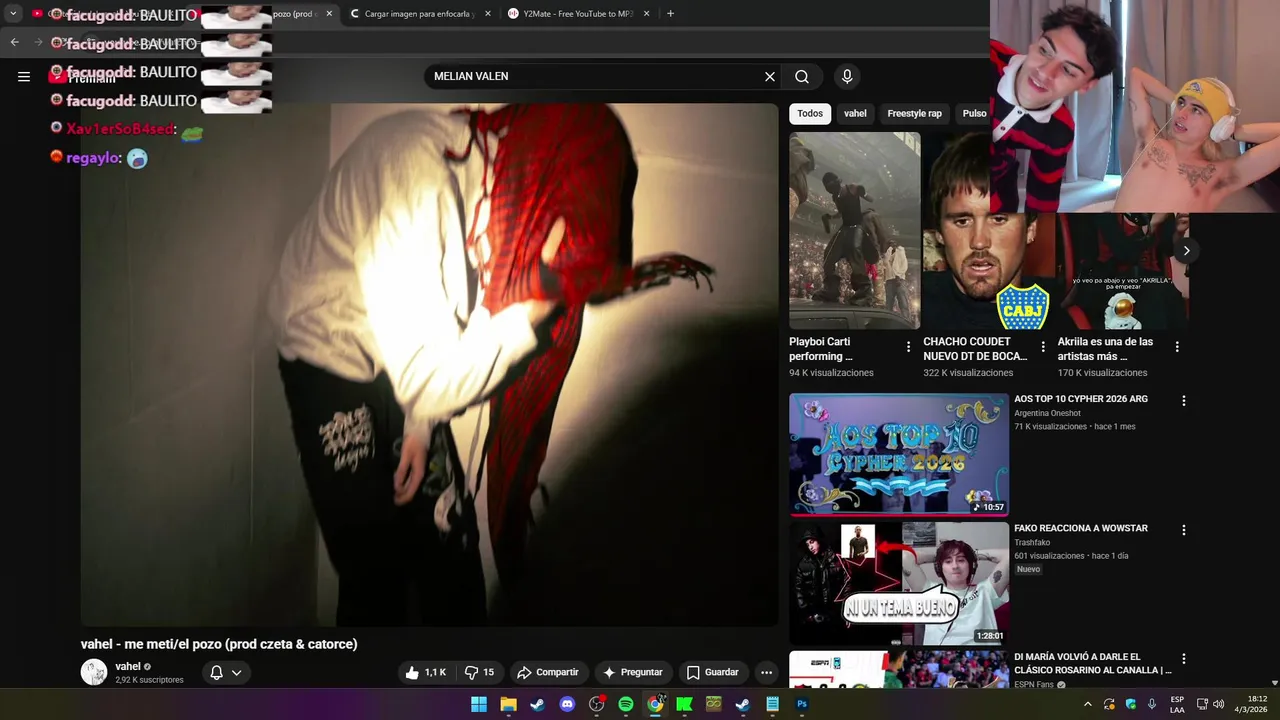Dislike the vahel video
Screen dimensions: 1280x720
[x=480, y=673]
